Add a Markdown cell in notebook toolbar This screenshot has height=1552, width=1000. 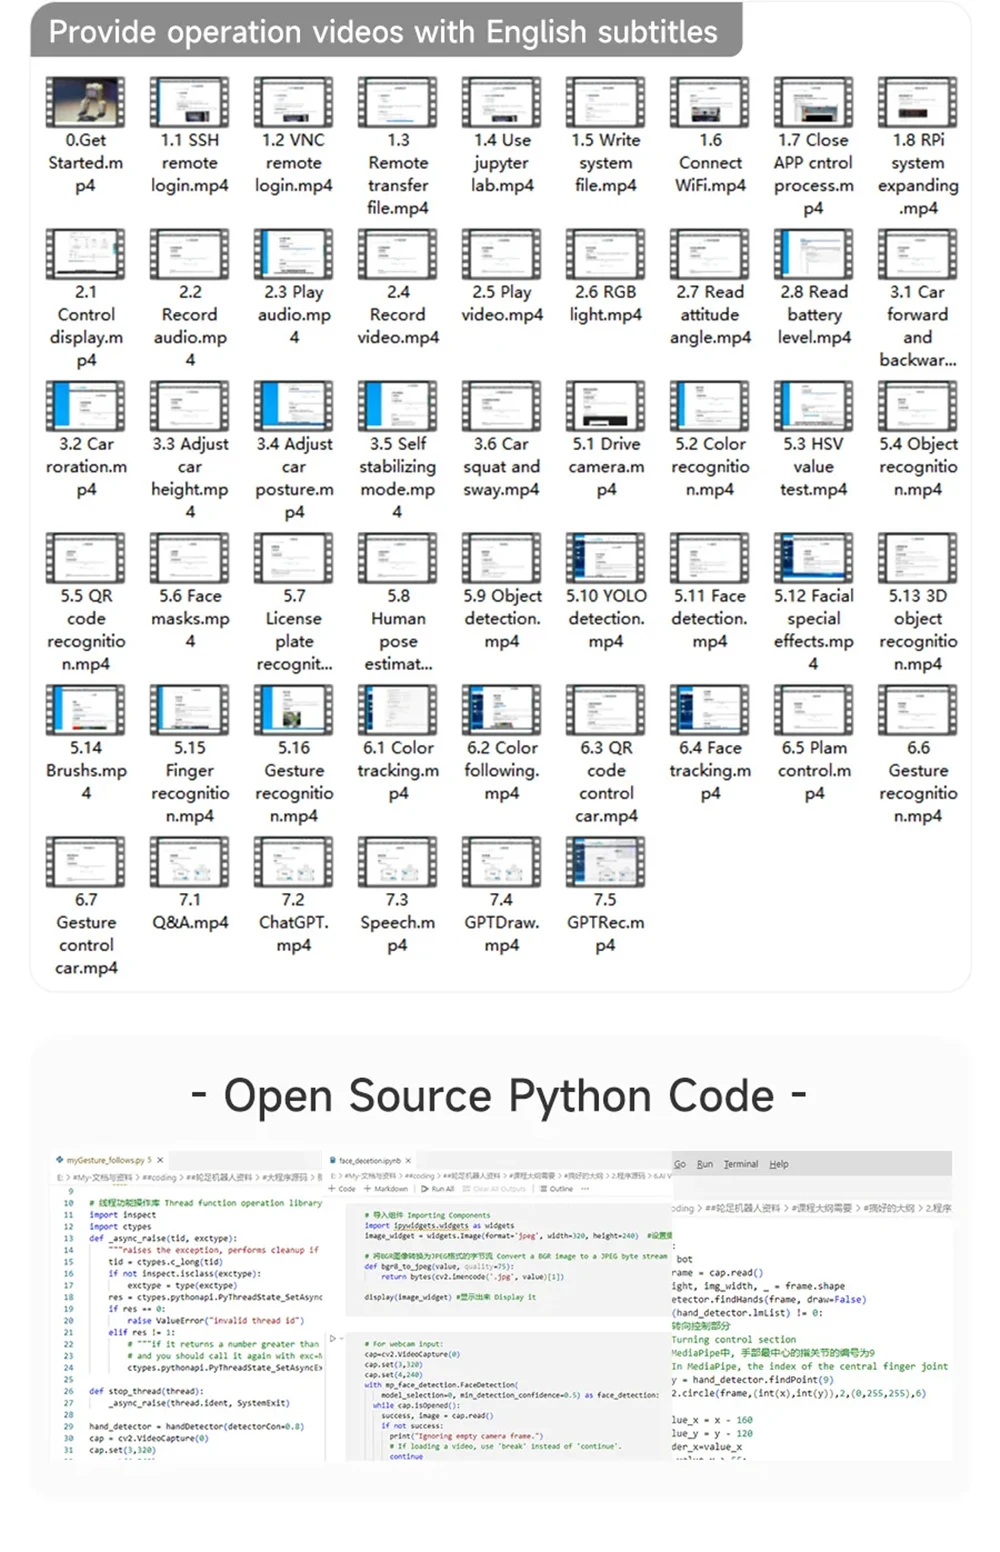click(x=386, y=1189)
